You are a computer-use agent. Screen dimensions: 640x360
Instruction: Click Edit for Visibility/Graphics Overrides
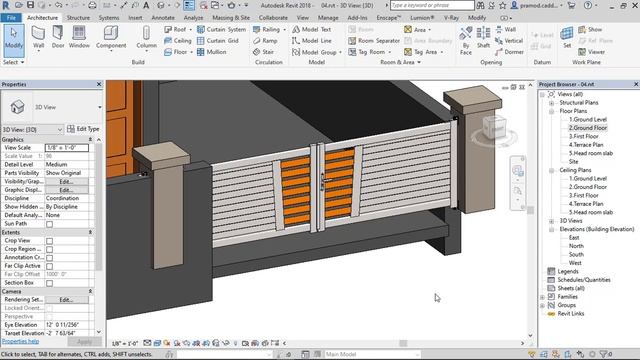(x=67, y=182)
